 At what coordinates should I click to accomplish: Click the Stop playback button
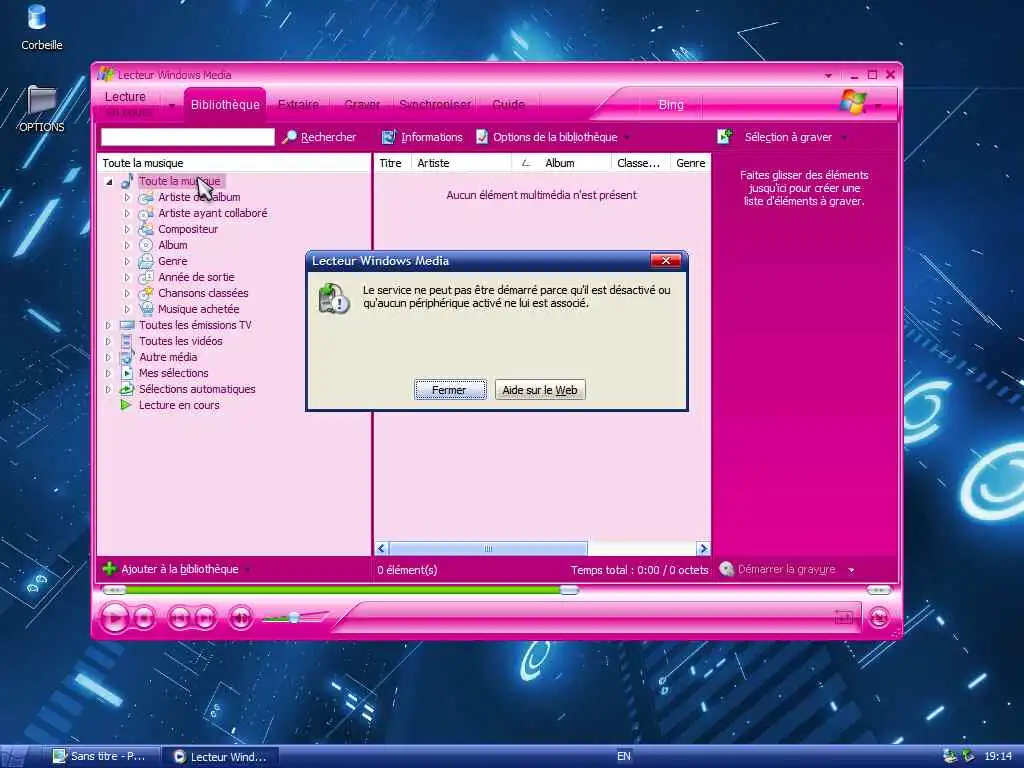tap(144, 618)
